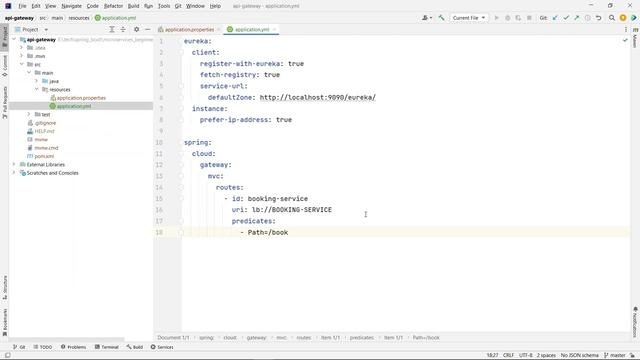The width and height of the screenshot is (640, 360).
Task: Open editor tabs three-dot menu
Action: click(x=626, y=29)
